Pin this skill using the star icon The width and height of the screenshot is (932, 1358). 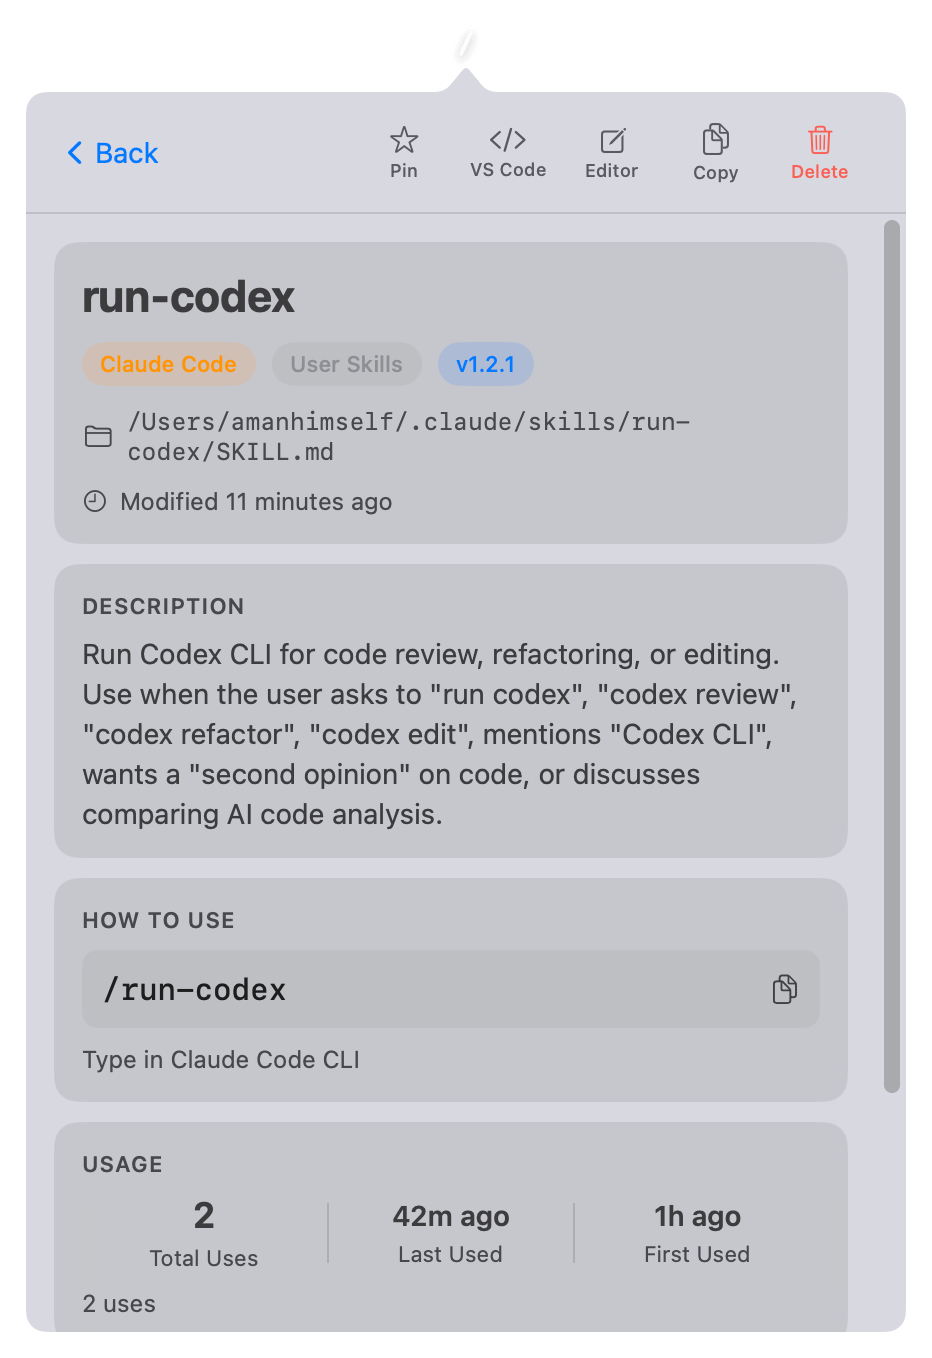[403, 150]
